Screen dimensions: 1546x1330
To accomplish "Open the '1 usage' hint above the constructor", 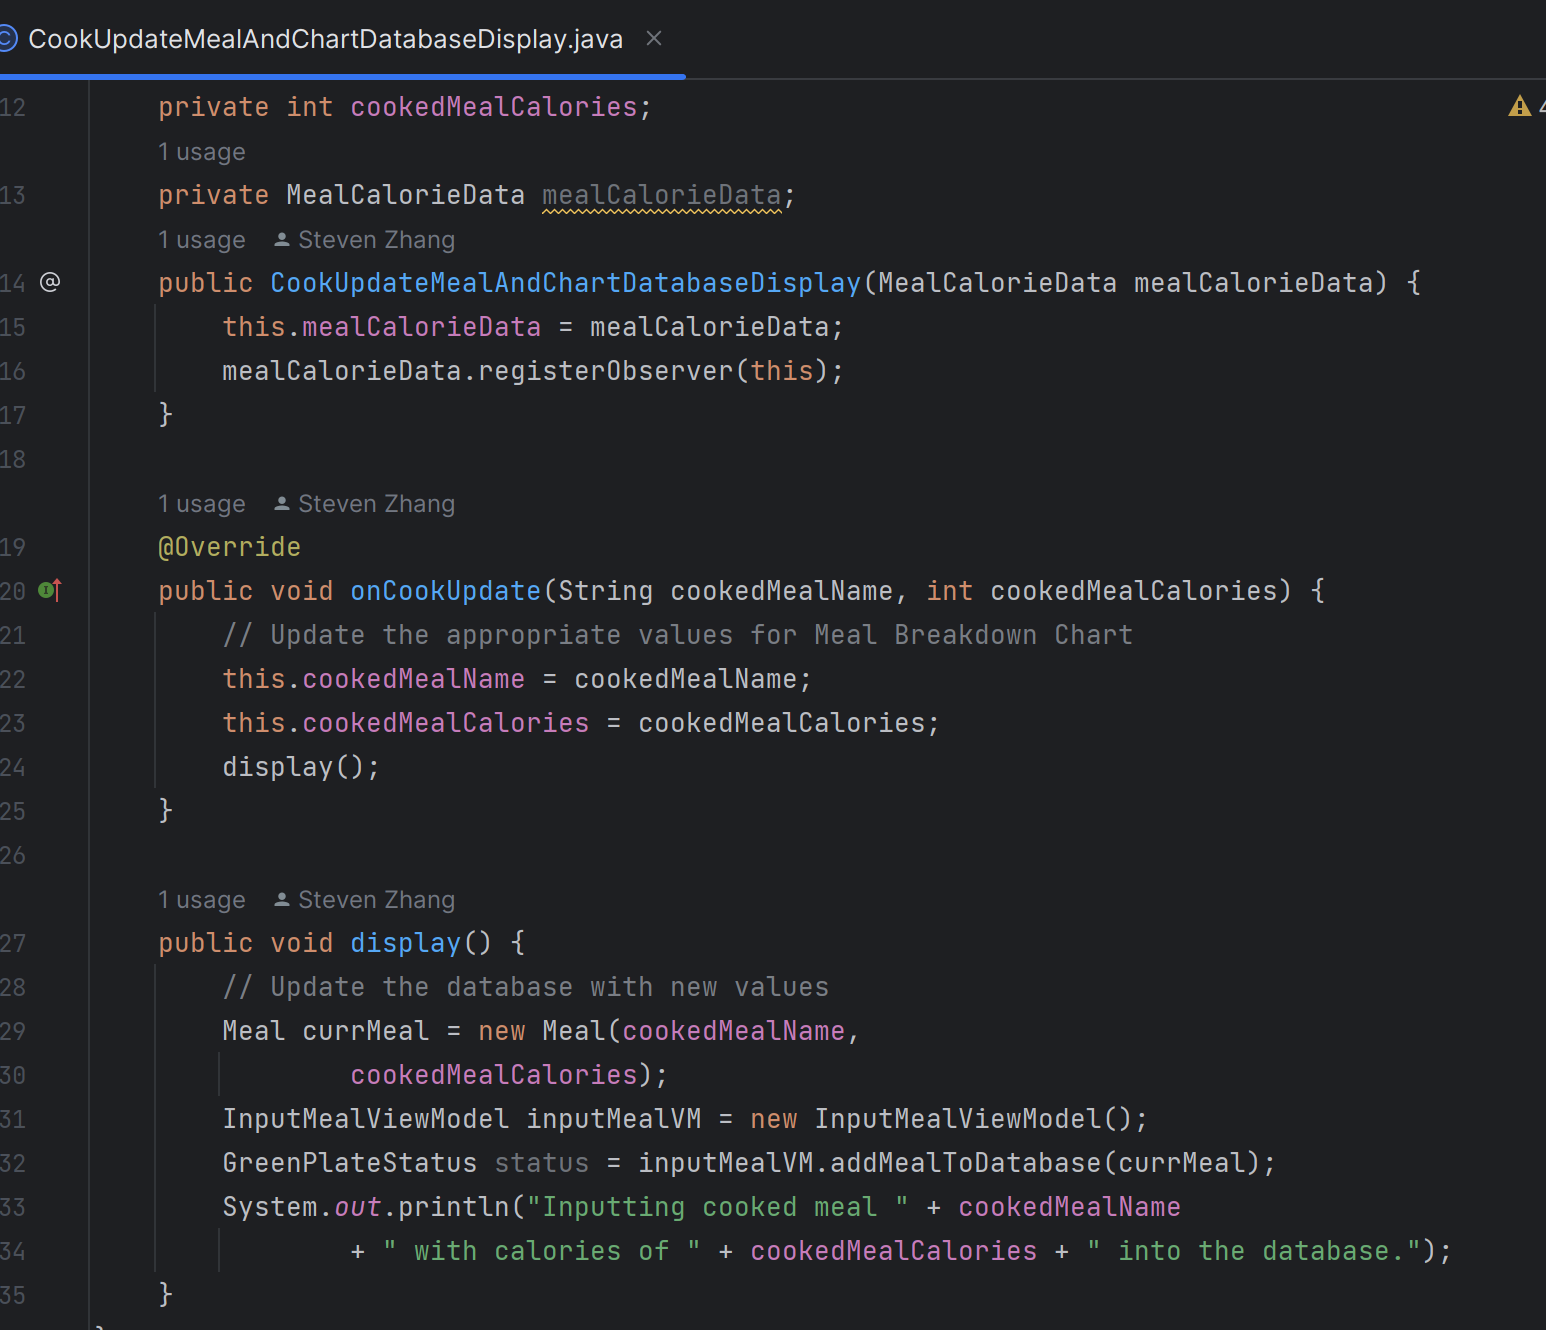I will (202, 240).
